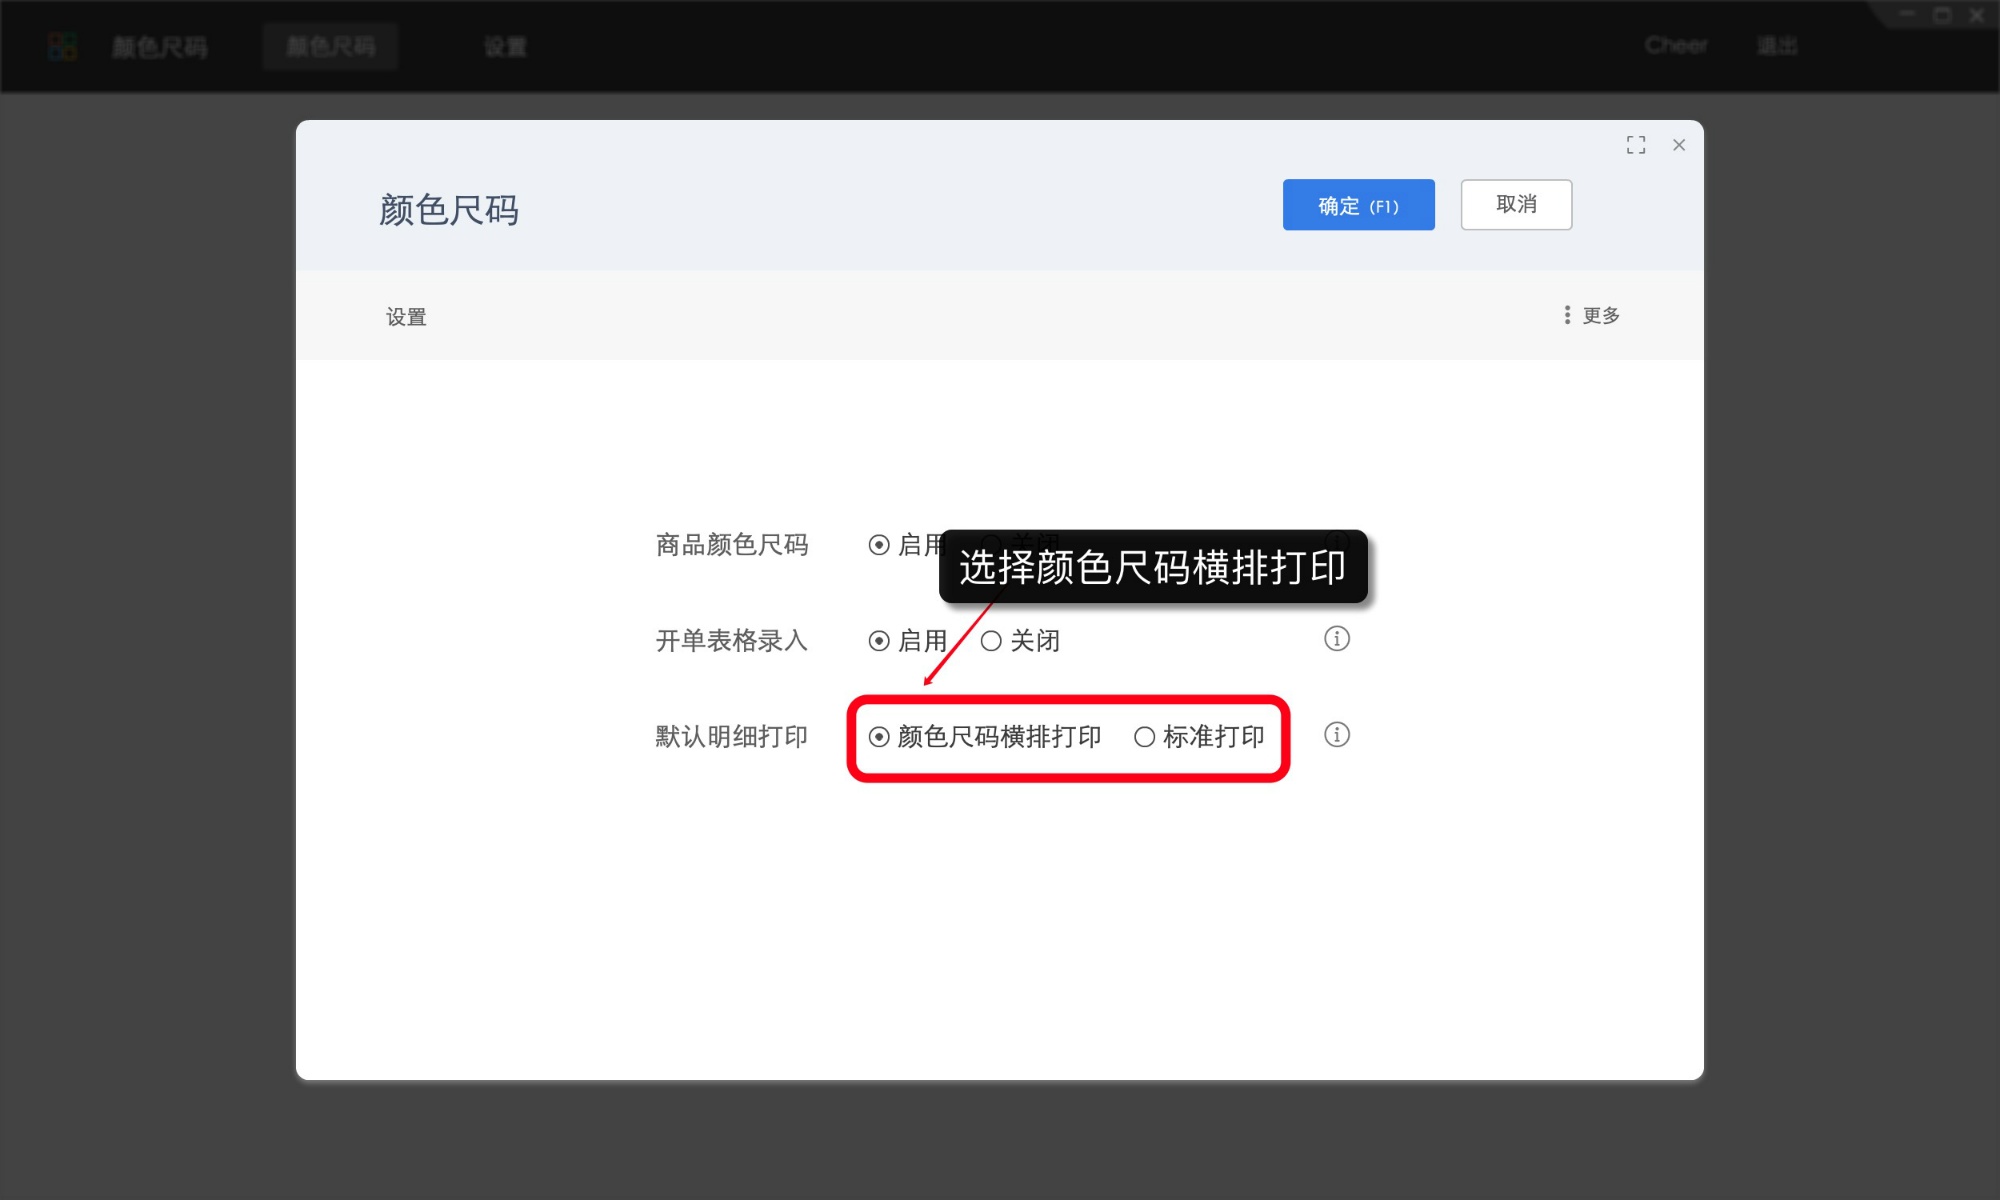Viewport: 2000px width, 1200px height.
Task: Click the 开单表格录入 label
Action: point(731,641)
